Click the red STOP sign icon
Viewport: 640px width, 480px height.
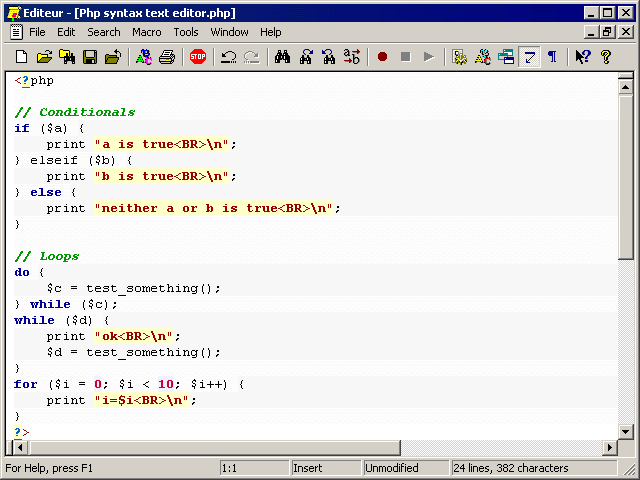[198, 57]
